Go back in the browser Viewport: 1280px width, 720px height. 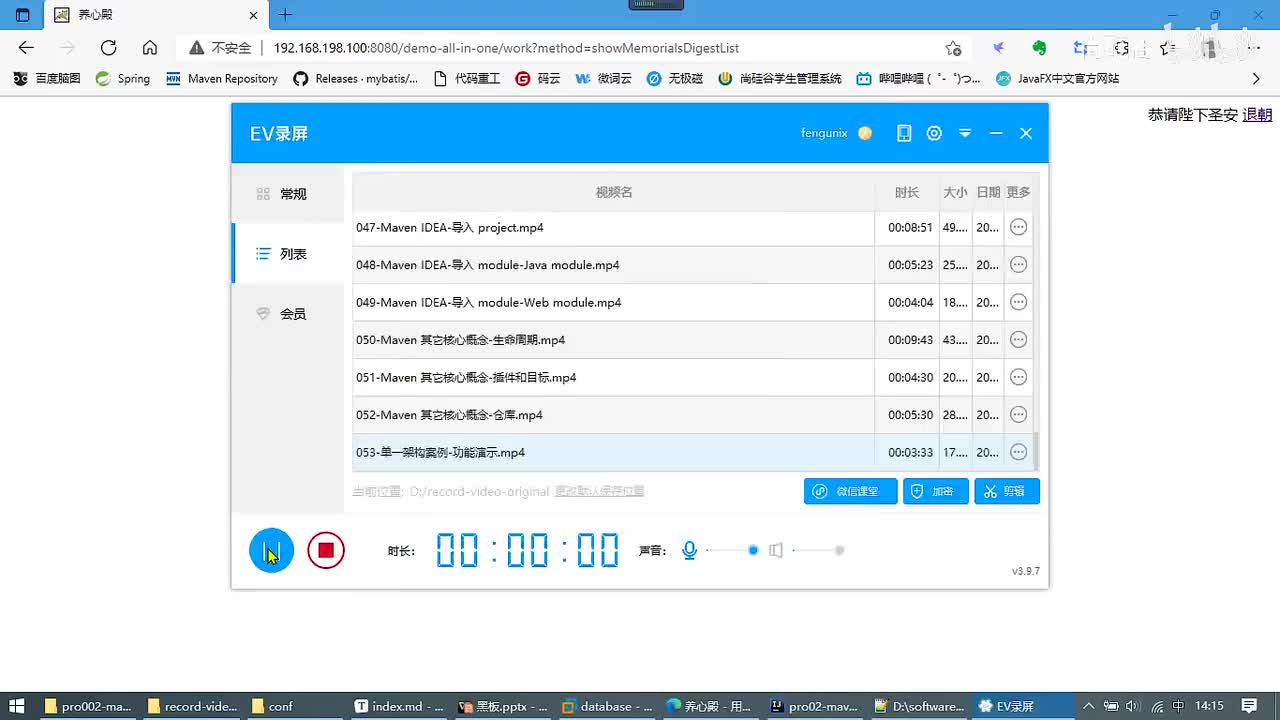[x=26, y=48]
